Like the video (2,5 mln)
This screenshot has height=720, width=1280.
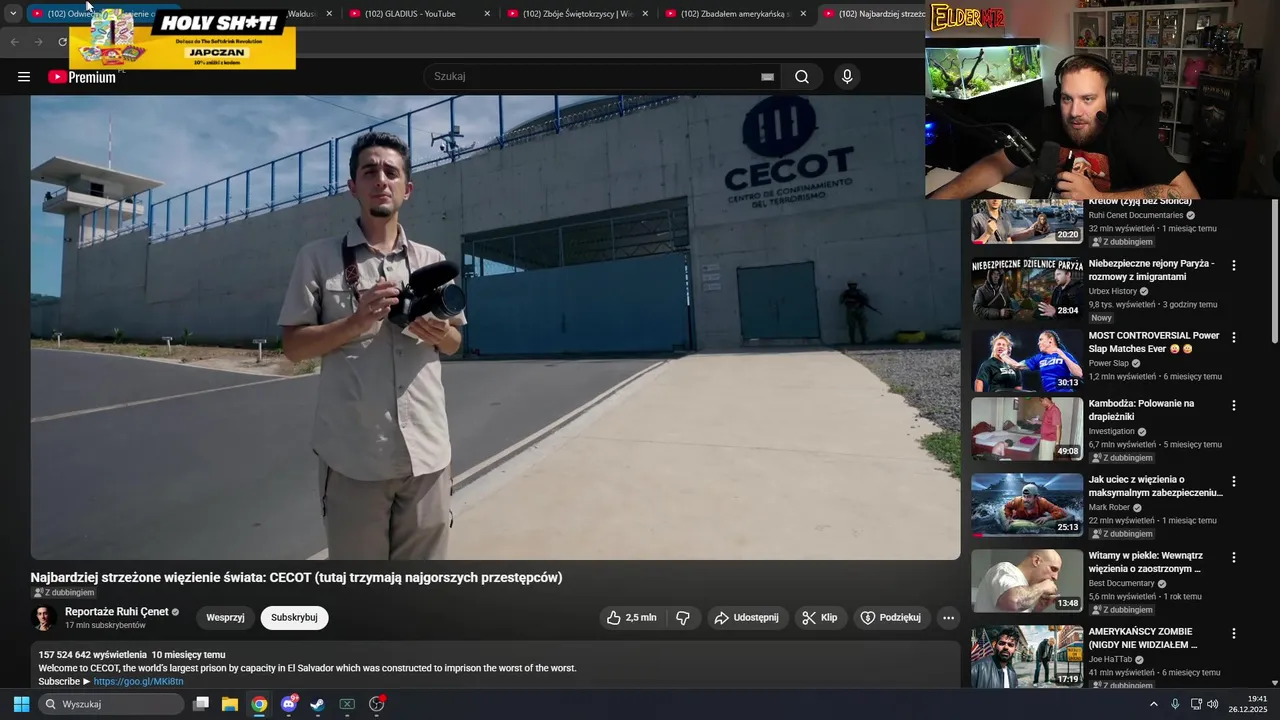(632, 618)
